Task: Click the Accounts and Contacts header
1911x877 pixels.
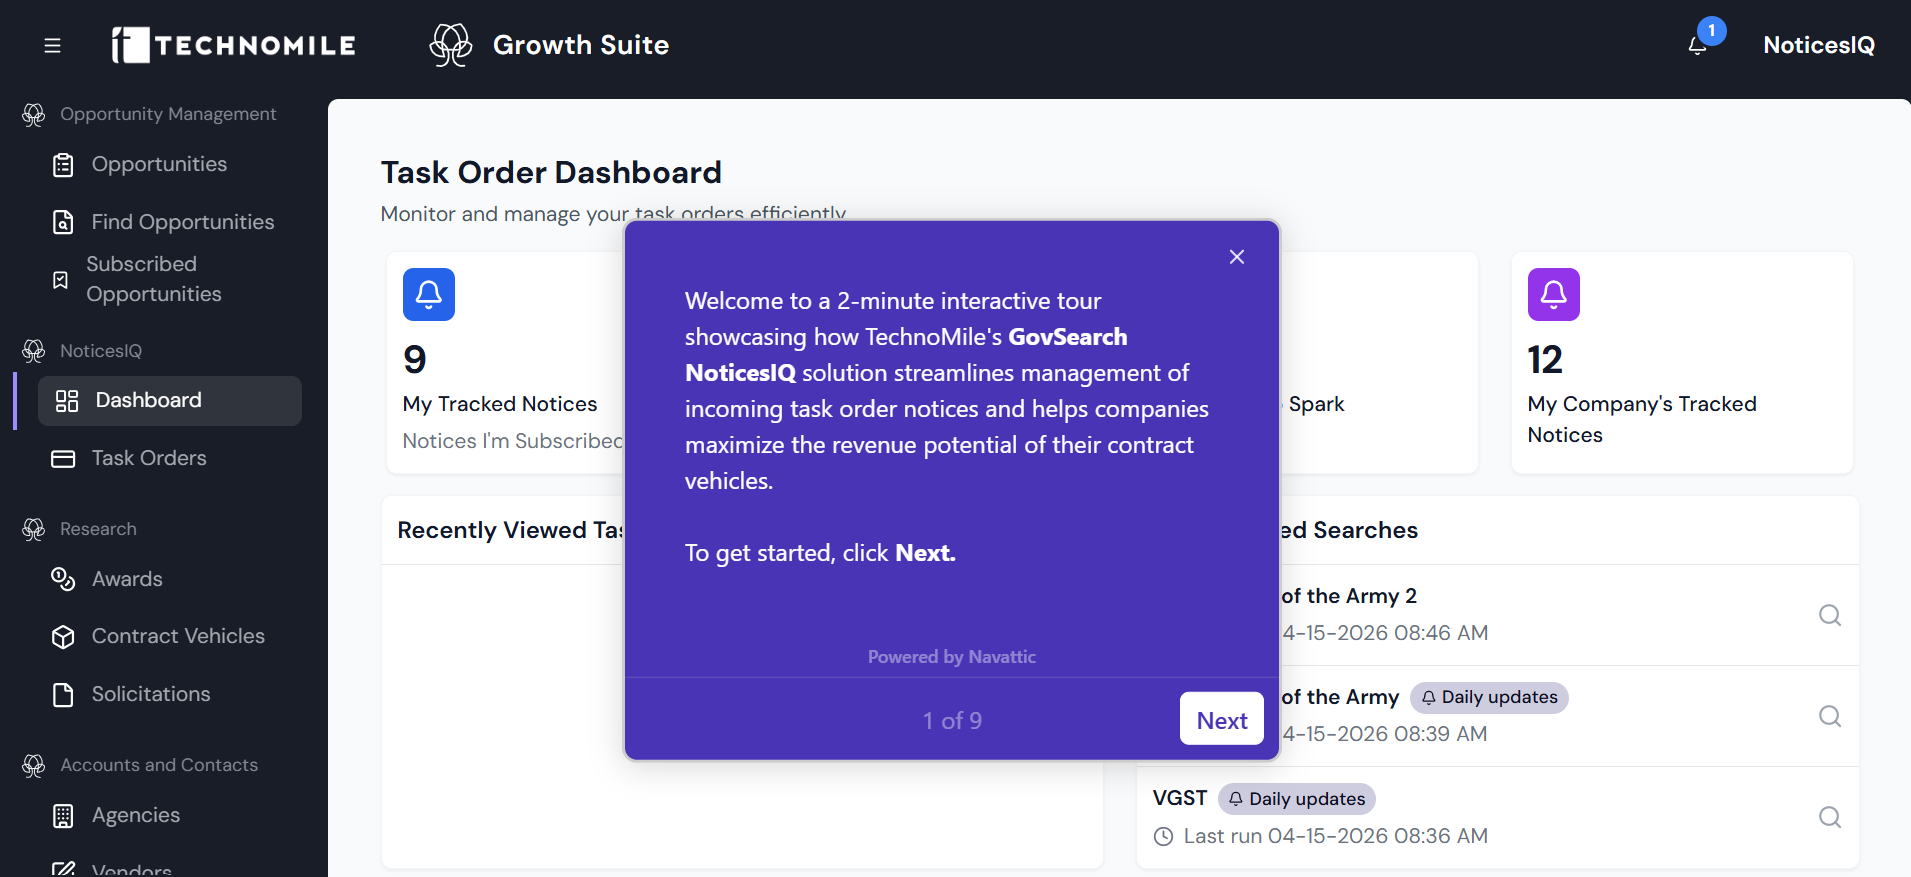Action: click(x=159, y=765)
